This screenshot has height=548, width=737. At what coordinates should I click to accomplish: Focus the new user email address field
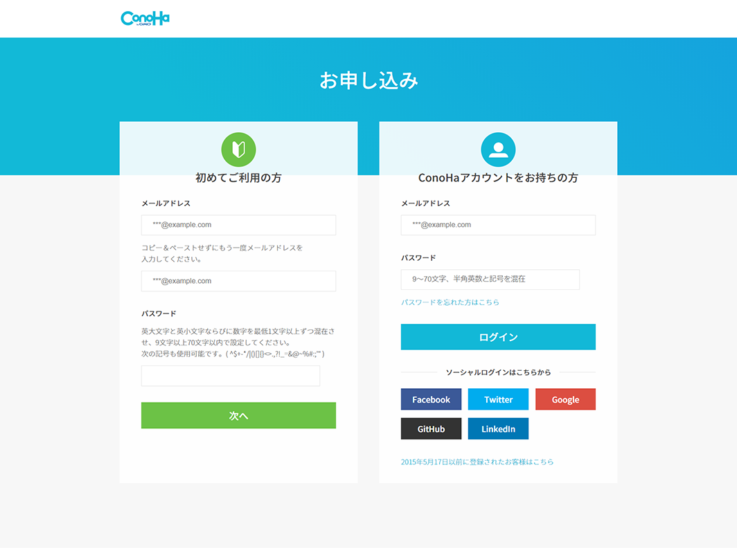238,225
